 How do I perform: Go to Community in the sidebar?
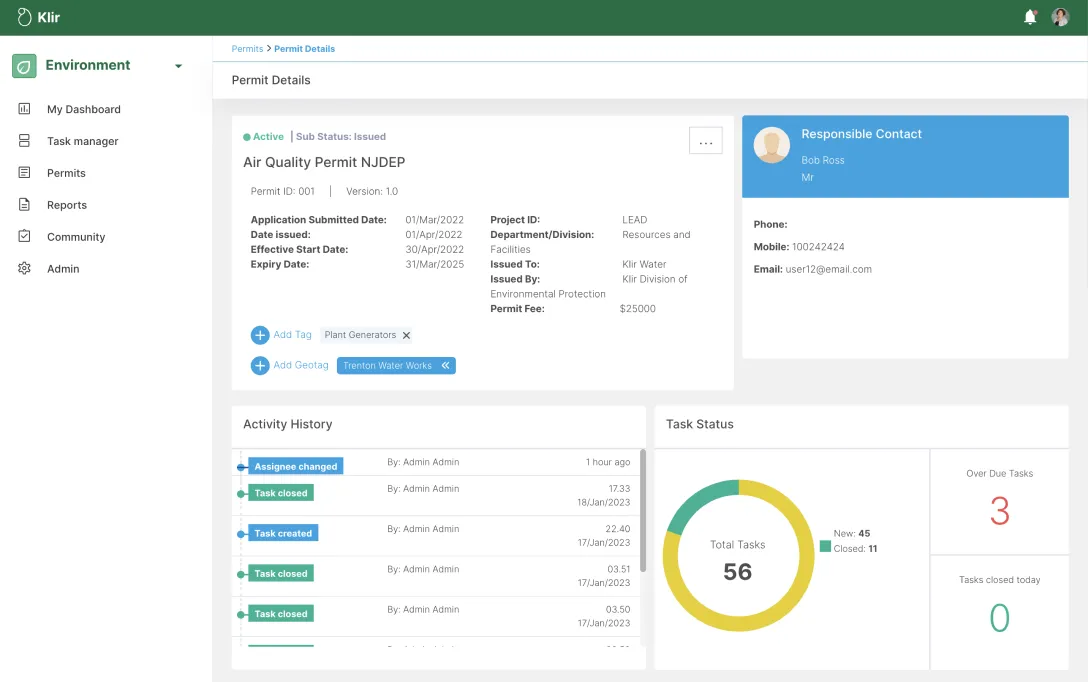point(76,237)
